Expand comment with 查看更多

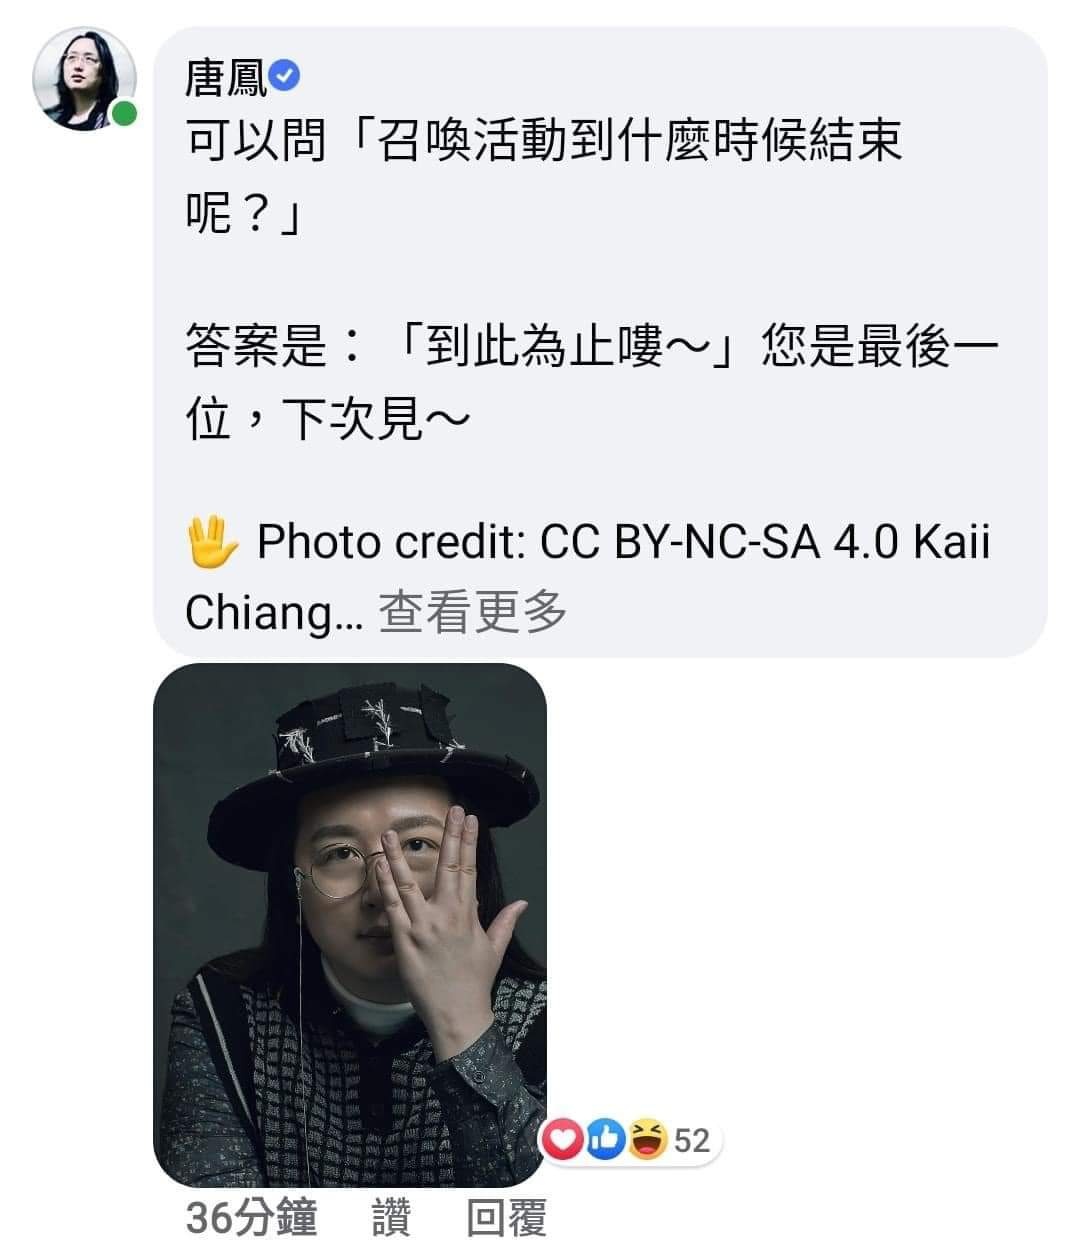coord(472,611)
